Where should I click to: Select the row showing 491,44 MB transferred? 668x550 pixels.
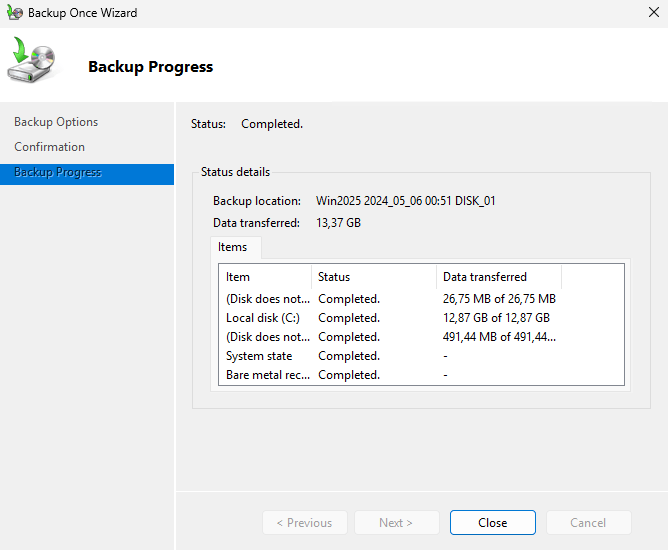coord(498,337)
